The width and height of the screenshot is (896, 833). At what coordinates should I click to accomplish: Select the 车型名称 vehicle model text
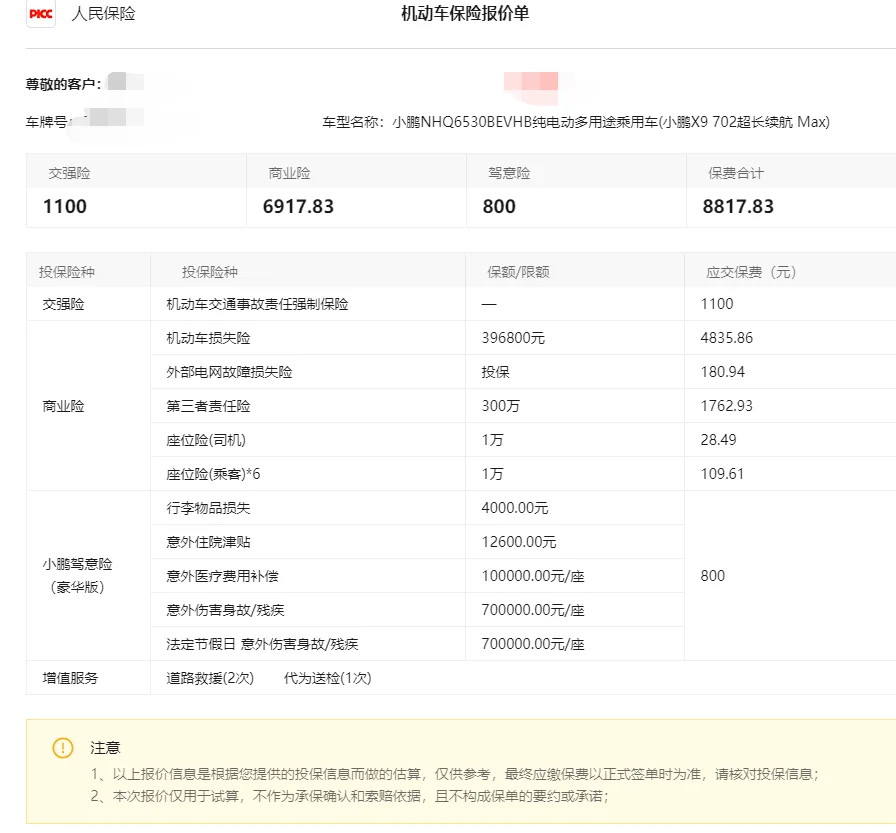click(576, 122)
